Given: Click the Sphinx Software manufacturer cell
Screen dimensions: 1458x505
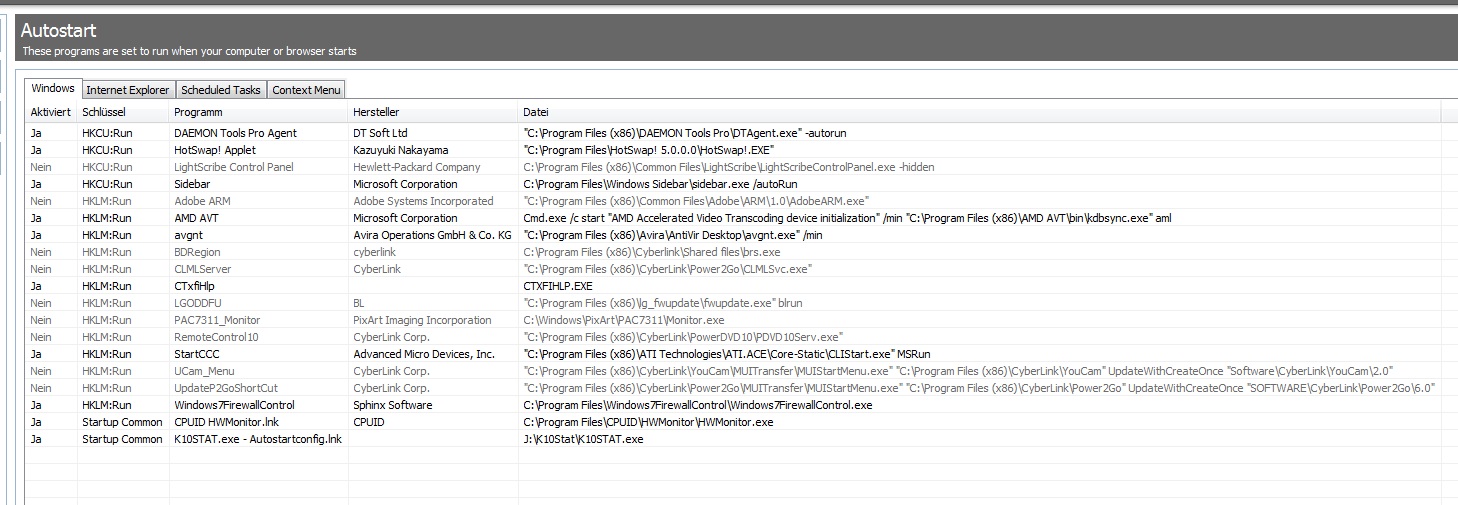Looking at the screenshot, I should (393, 405).
